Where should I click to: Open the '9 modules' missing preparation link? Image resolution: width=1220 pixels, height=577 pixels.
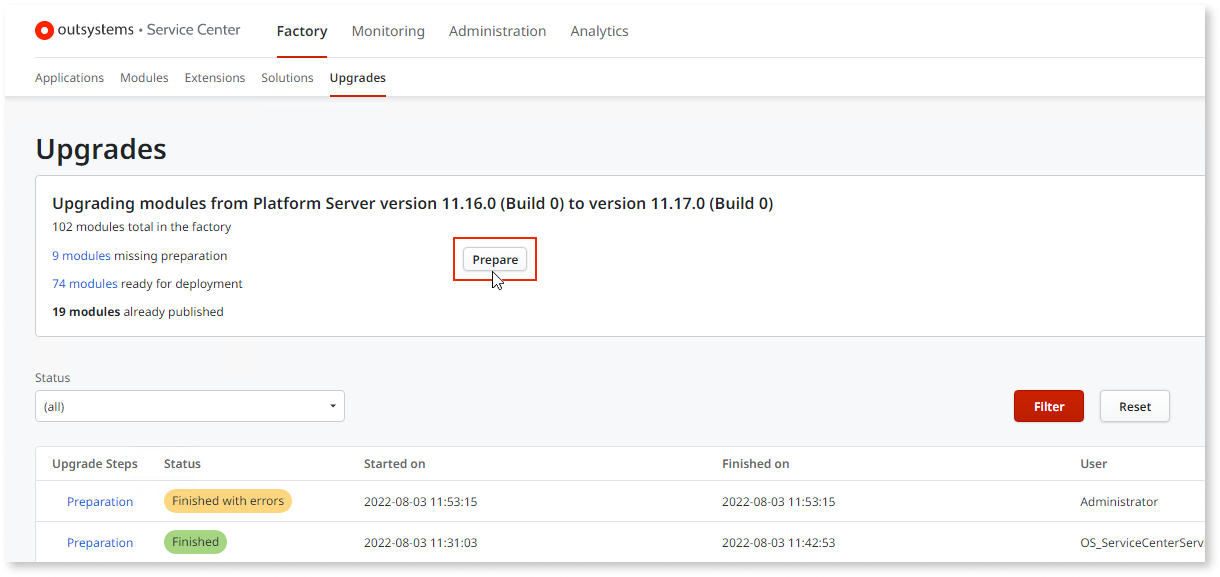[81, 255]
